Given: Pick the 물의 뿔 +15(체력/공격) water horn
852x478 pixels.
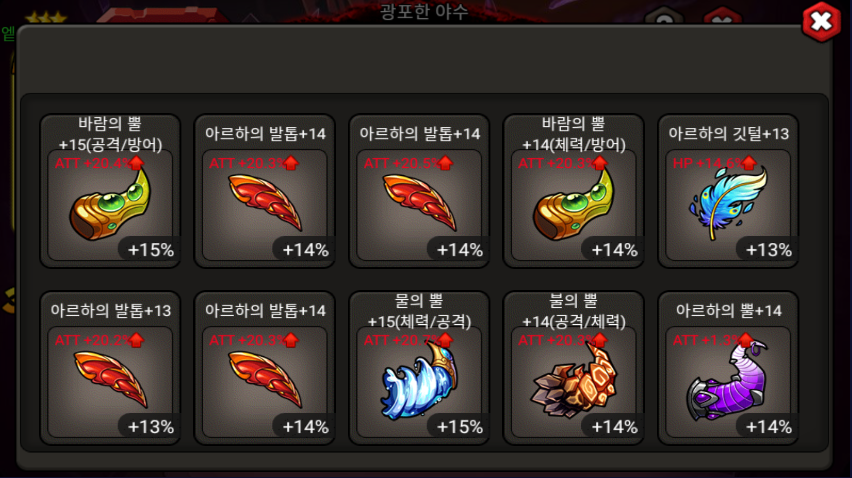Looking at the screenshot, I should [419, 368].
